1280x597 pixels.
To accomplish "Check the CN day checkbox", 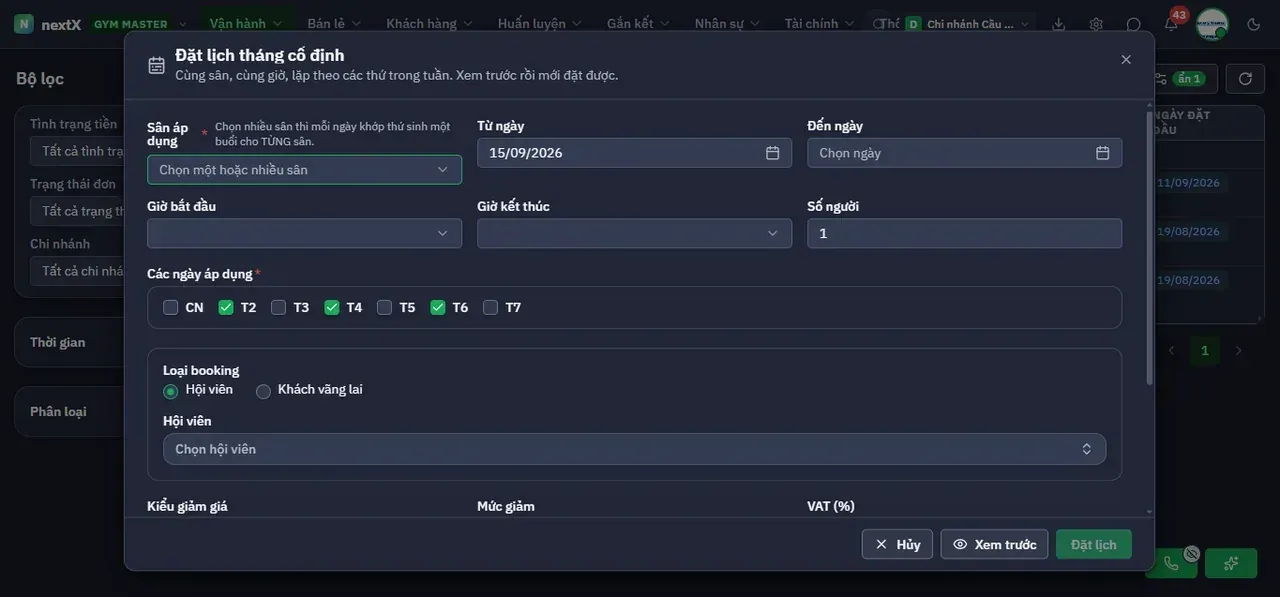I will click(x=171, y=308).
